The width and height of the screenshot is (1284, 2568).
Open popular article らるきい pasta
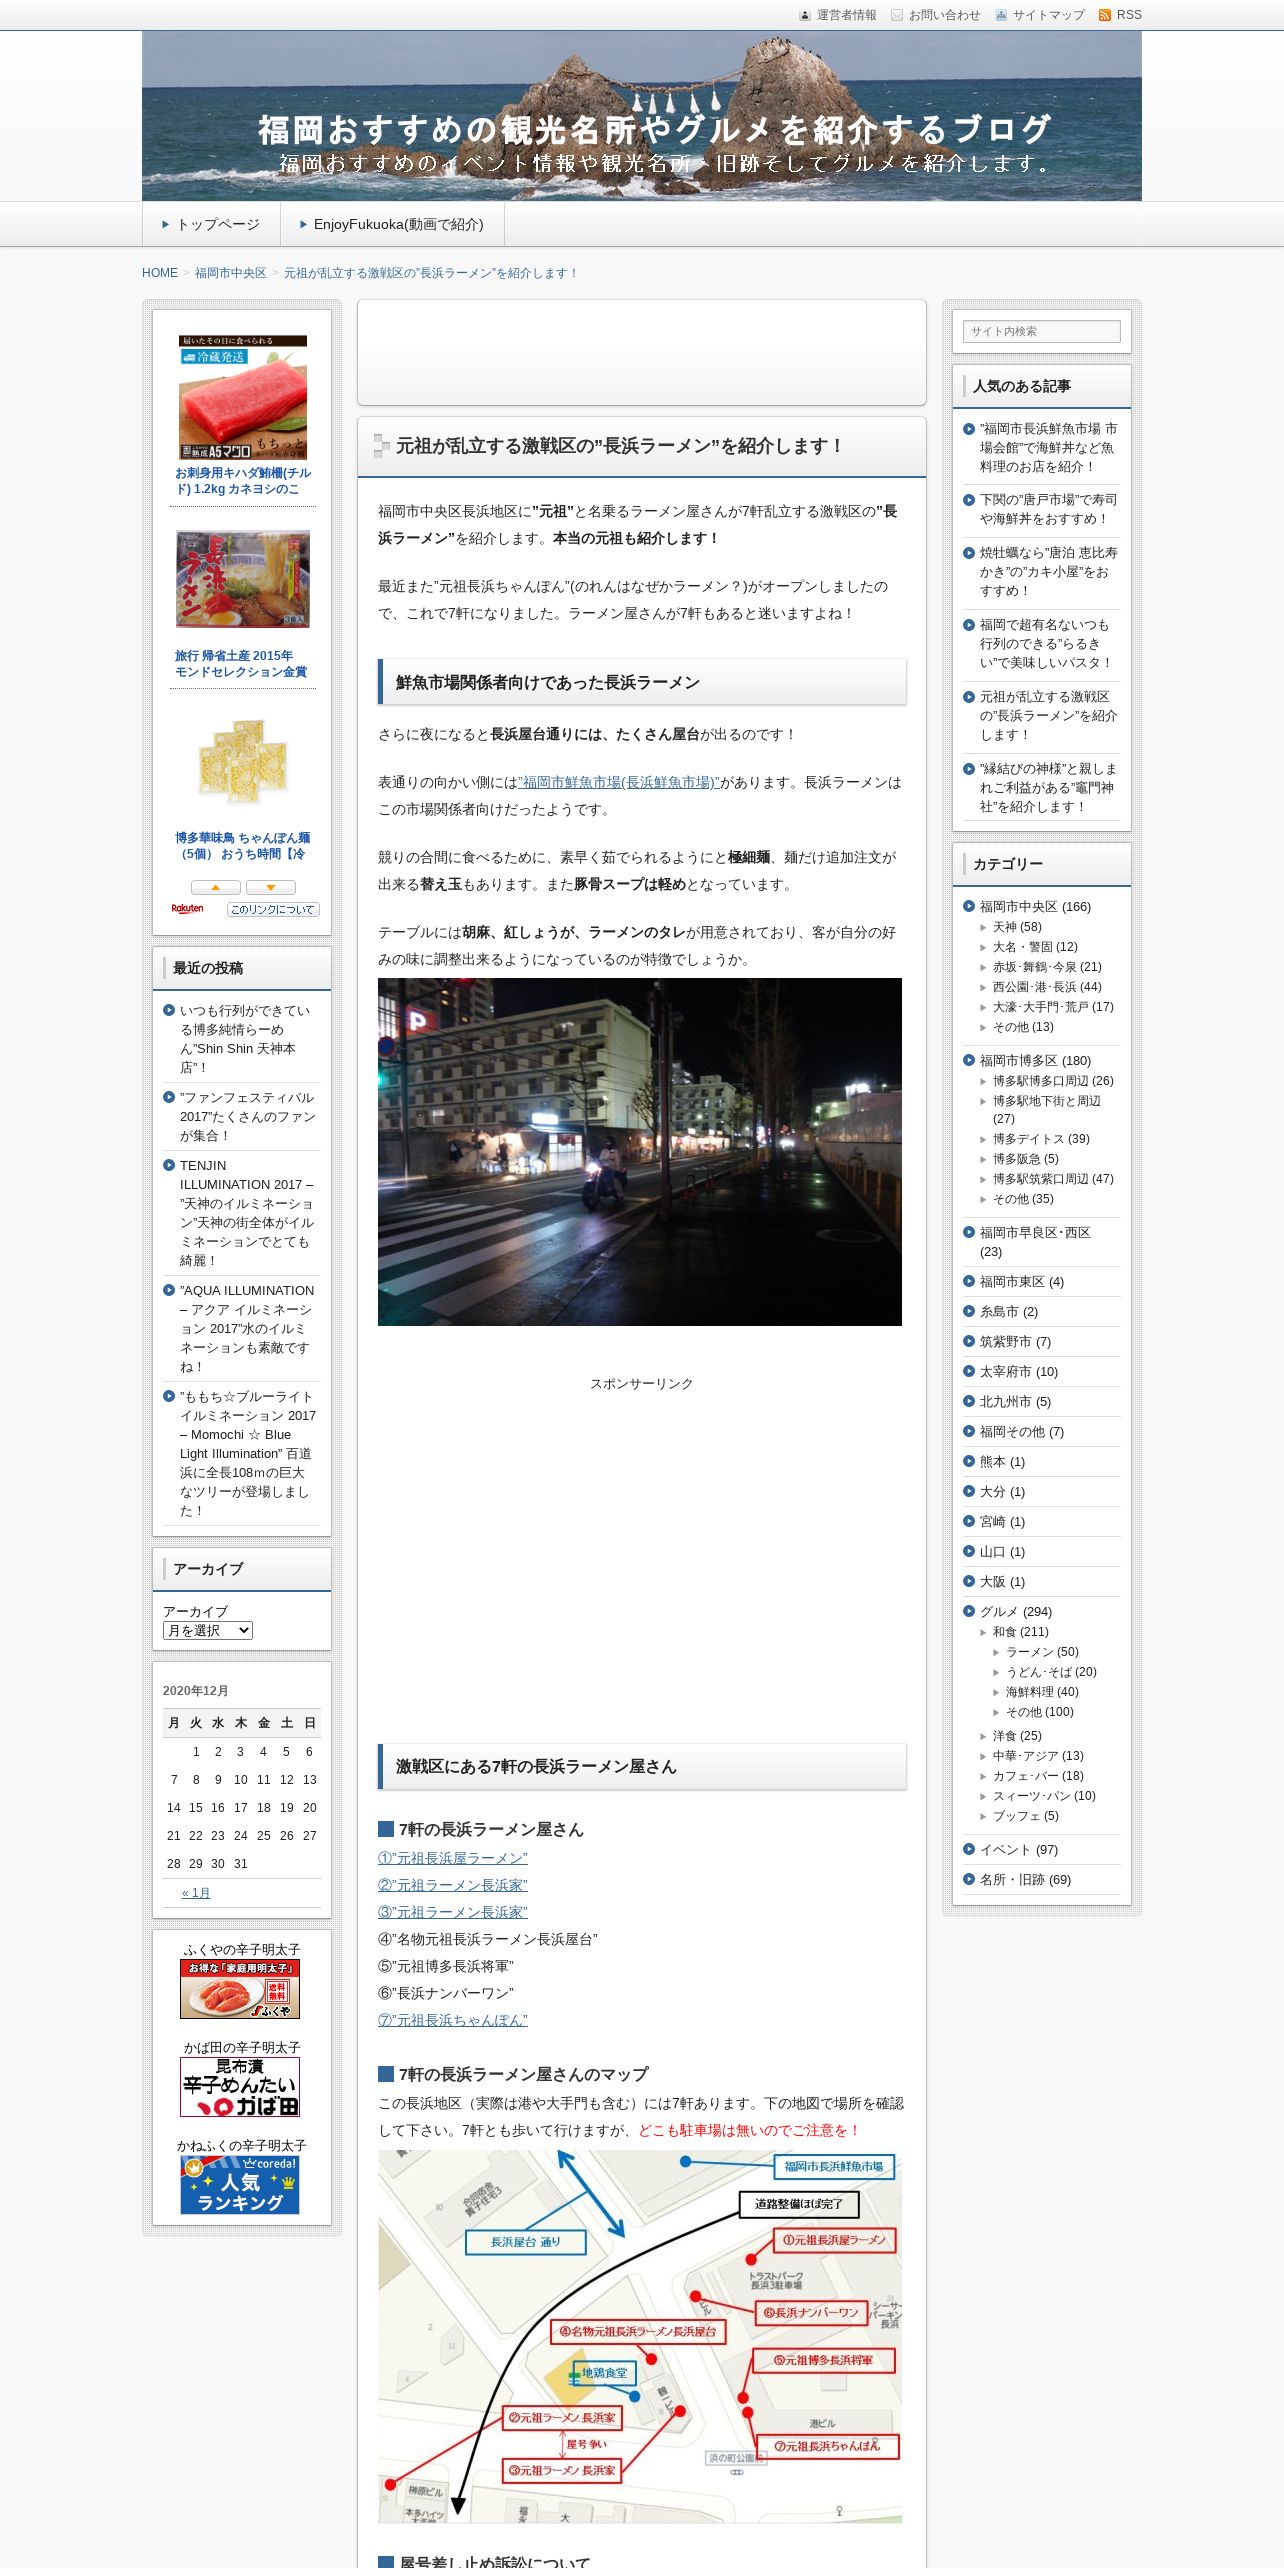1048,644
